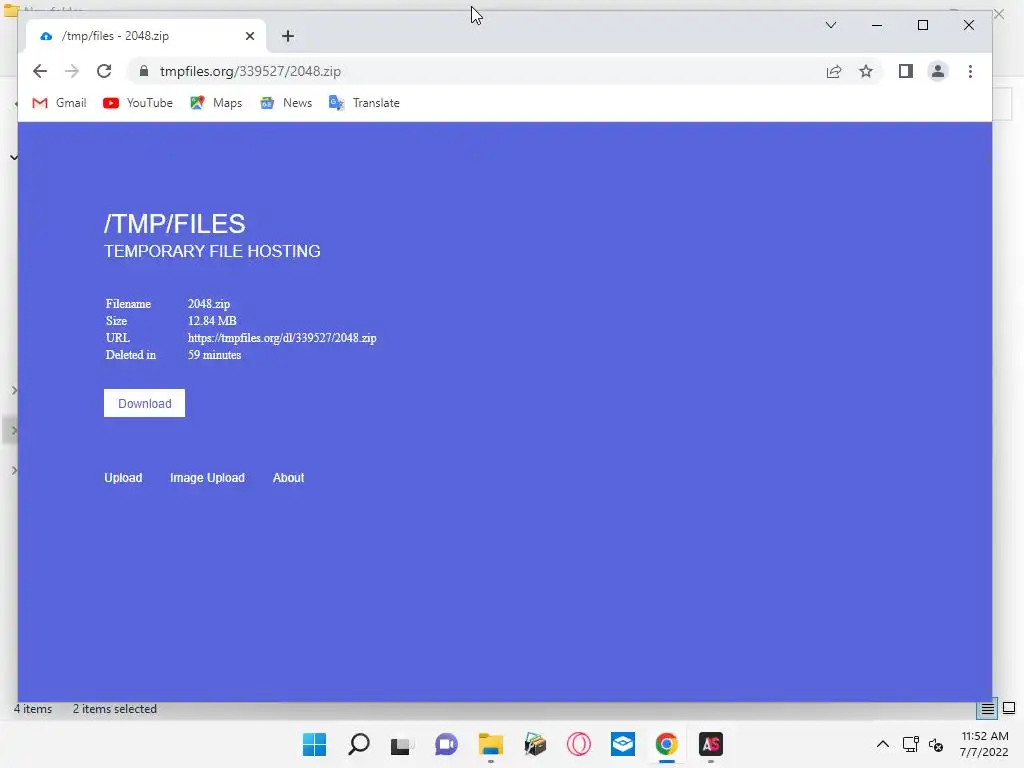Image resolution: width=1024 pixels, height=768 pixels.
Task: Open tab search dropdown chevron
Action: (831, 25)
